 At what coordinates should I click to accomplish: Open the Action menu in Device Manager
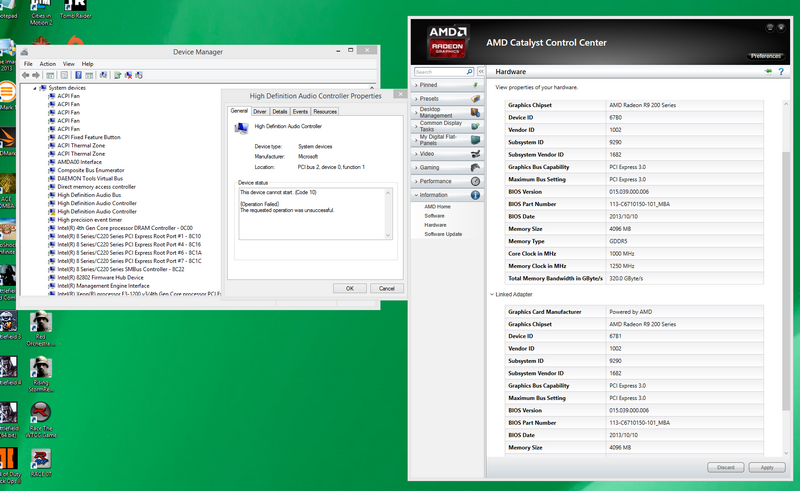48,63
